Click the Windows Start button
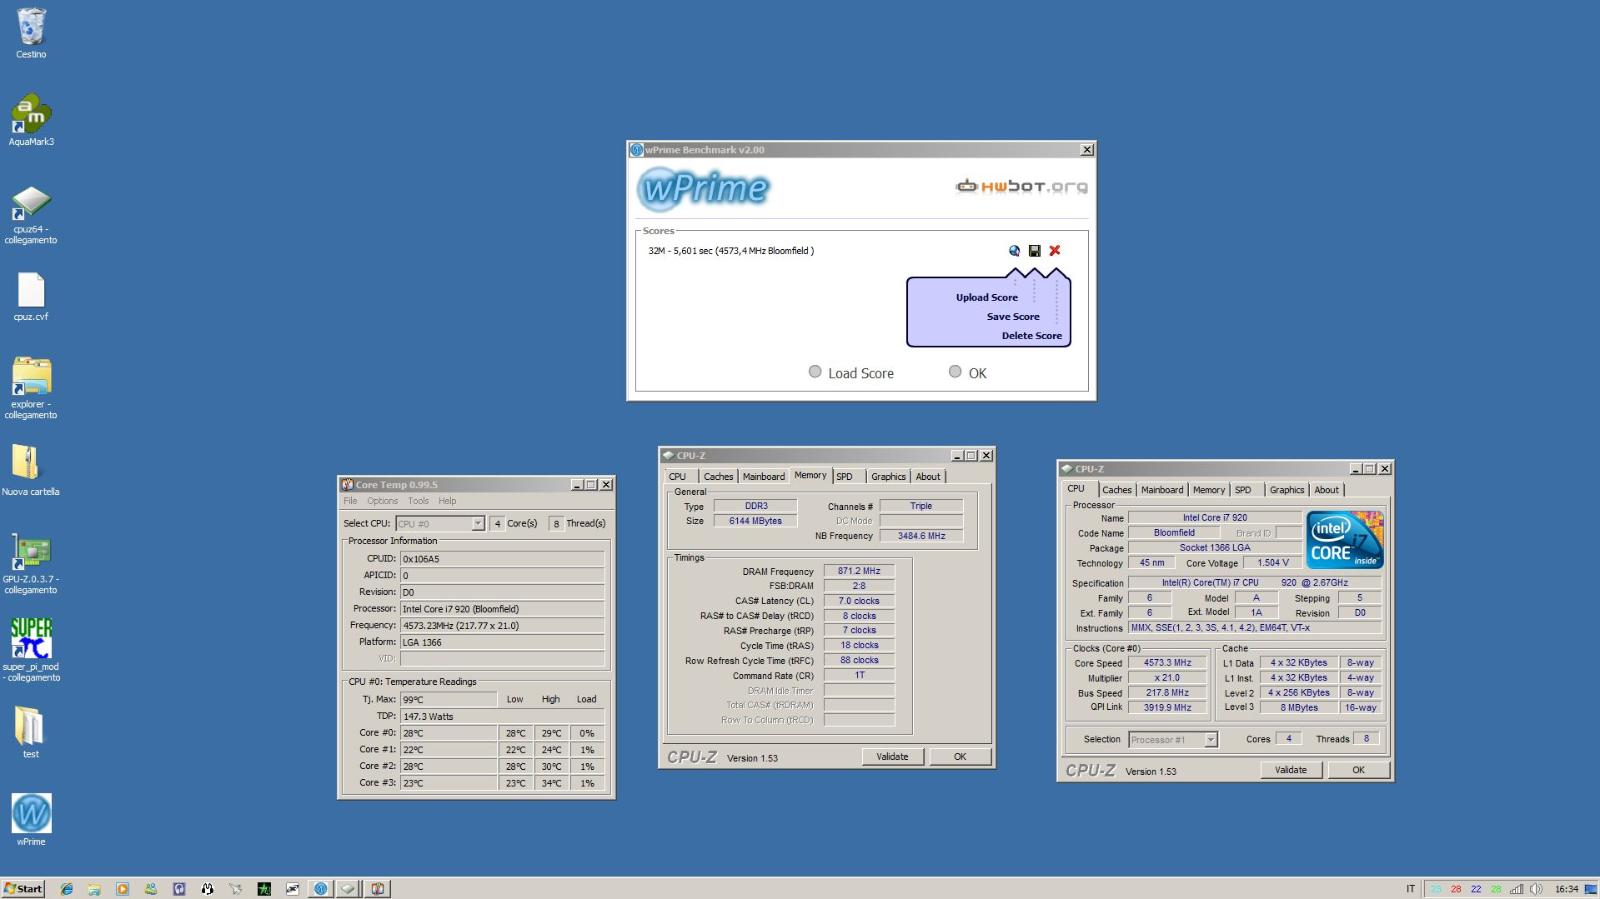Screen dimensions: 1600x899 [x=23, y=888]
